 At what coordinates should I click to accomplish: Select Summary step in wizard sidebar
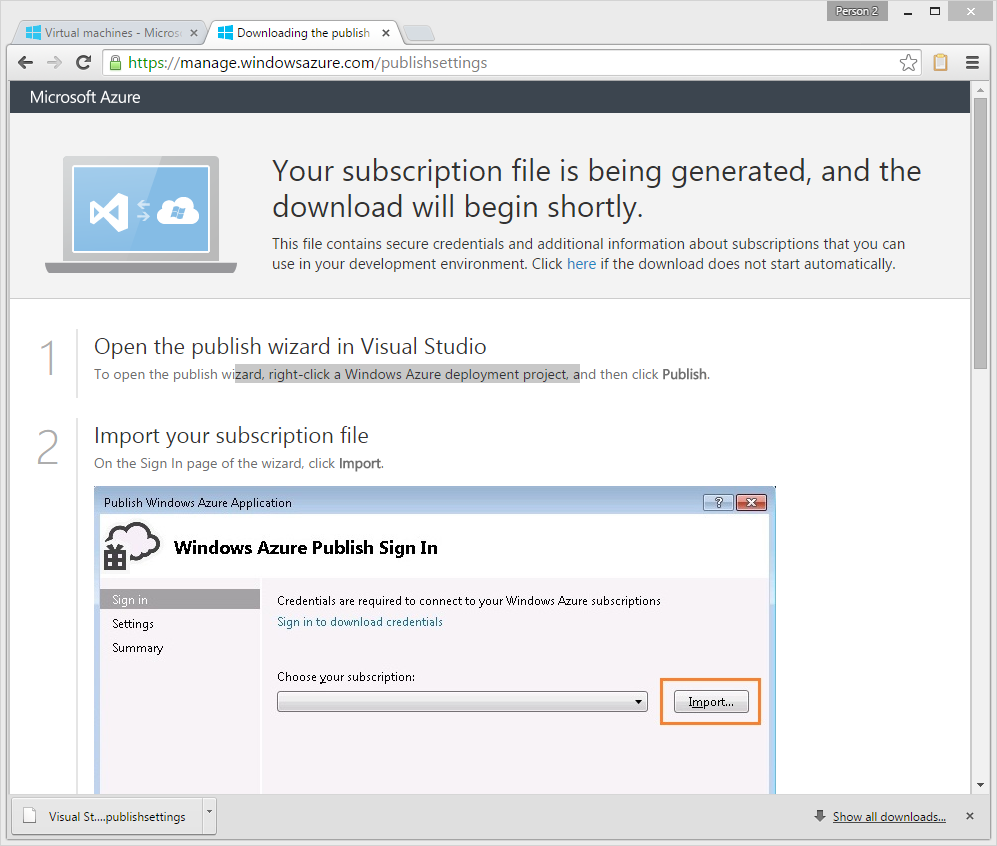137,648
